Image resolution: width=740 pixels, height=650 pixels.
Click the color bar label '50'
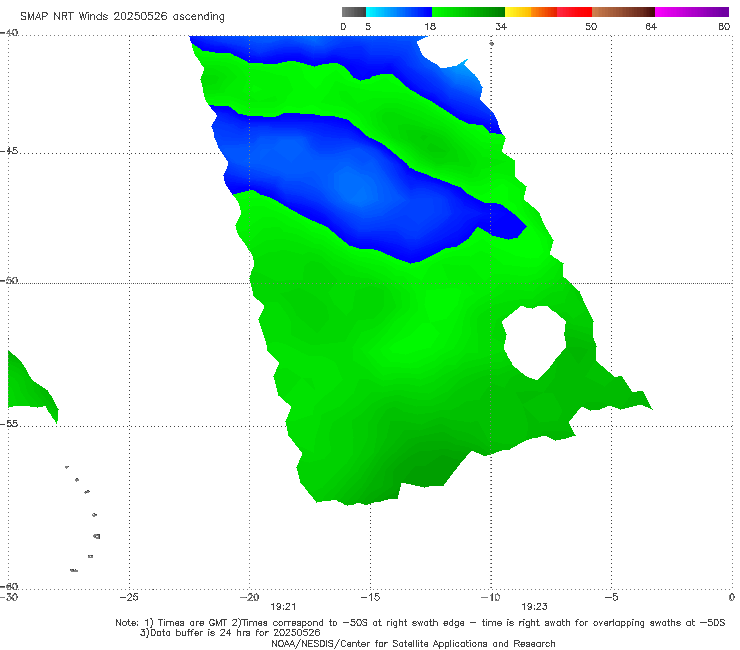tap(591, 26)
